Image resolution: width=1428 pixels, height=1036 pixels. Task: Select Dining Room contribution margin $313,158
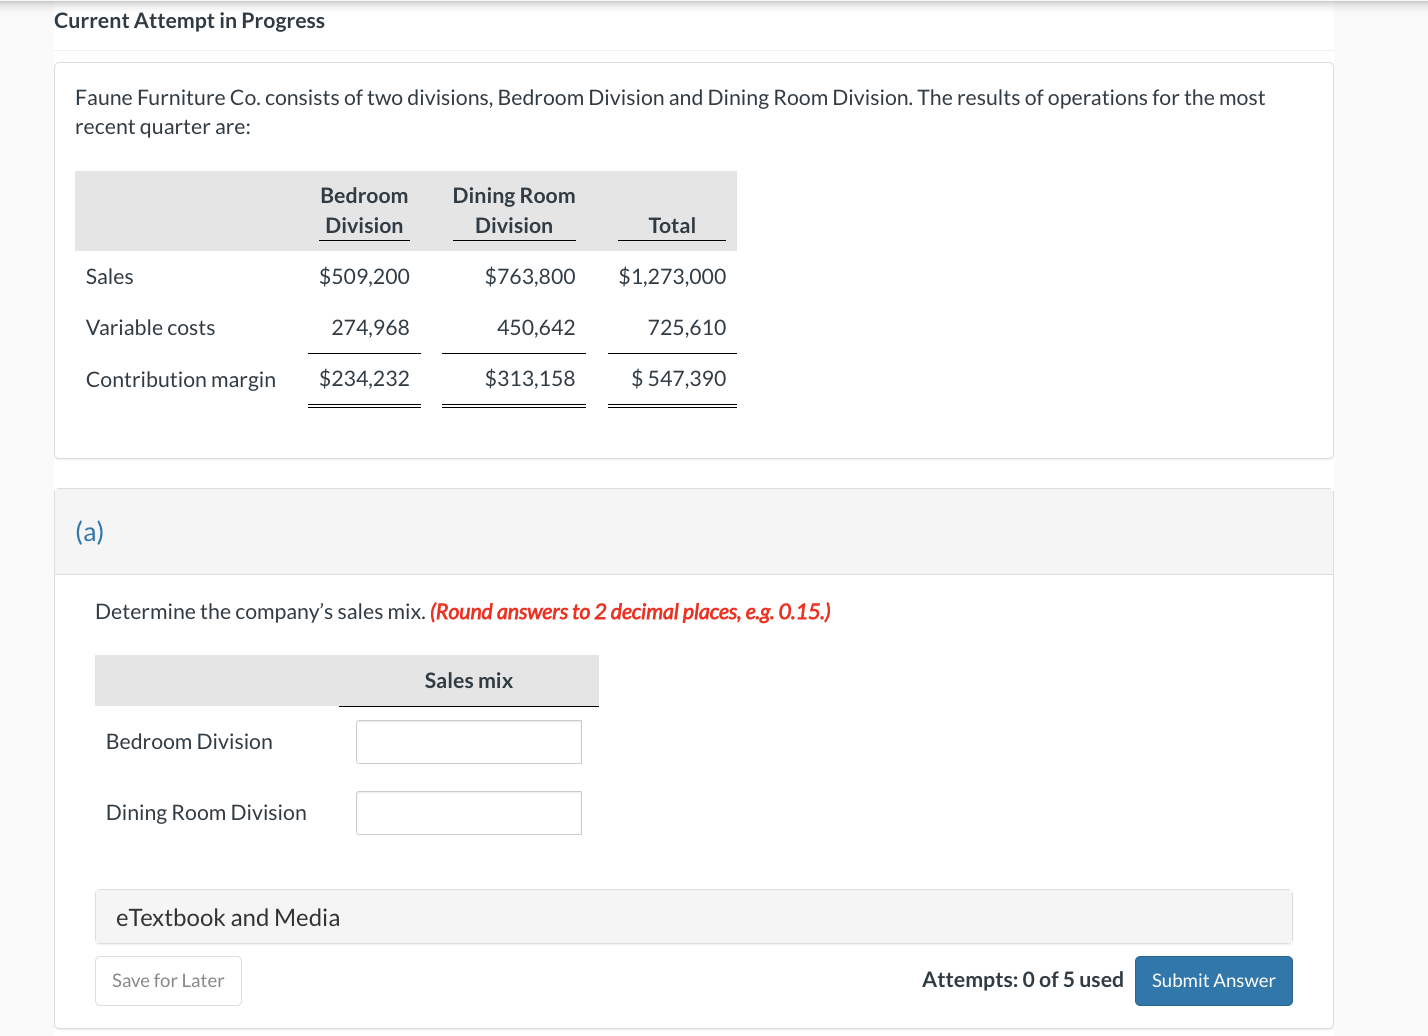530,379
